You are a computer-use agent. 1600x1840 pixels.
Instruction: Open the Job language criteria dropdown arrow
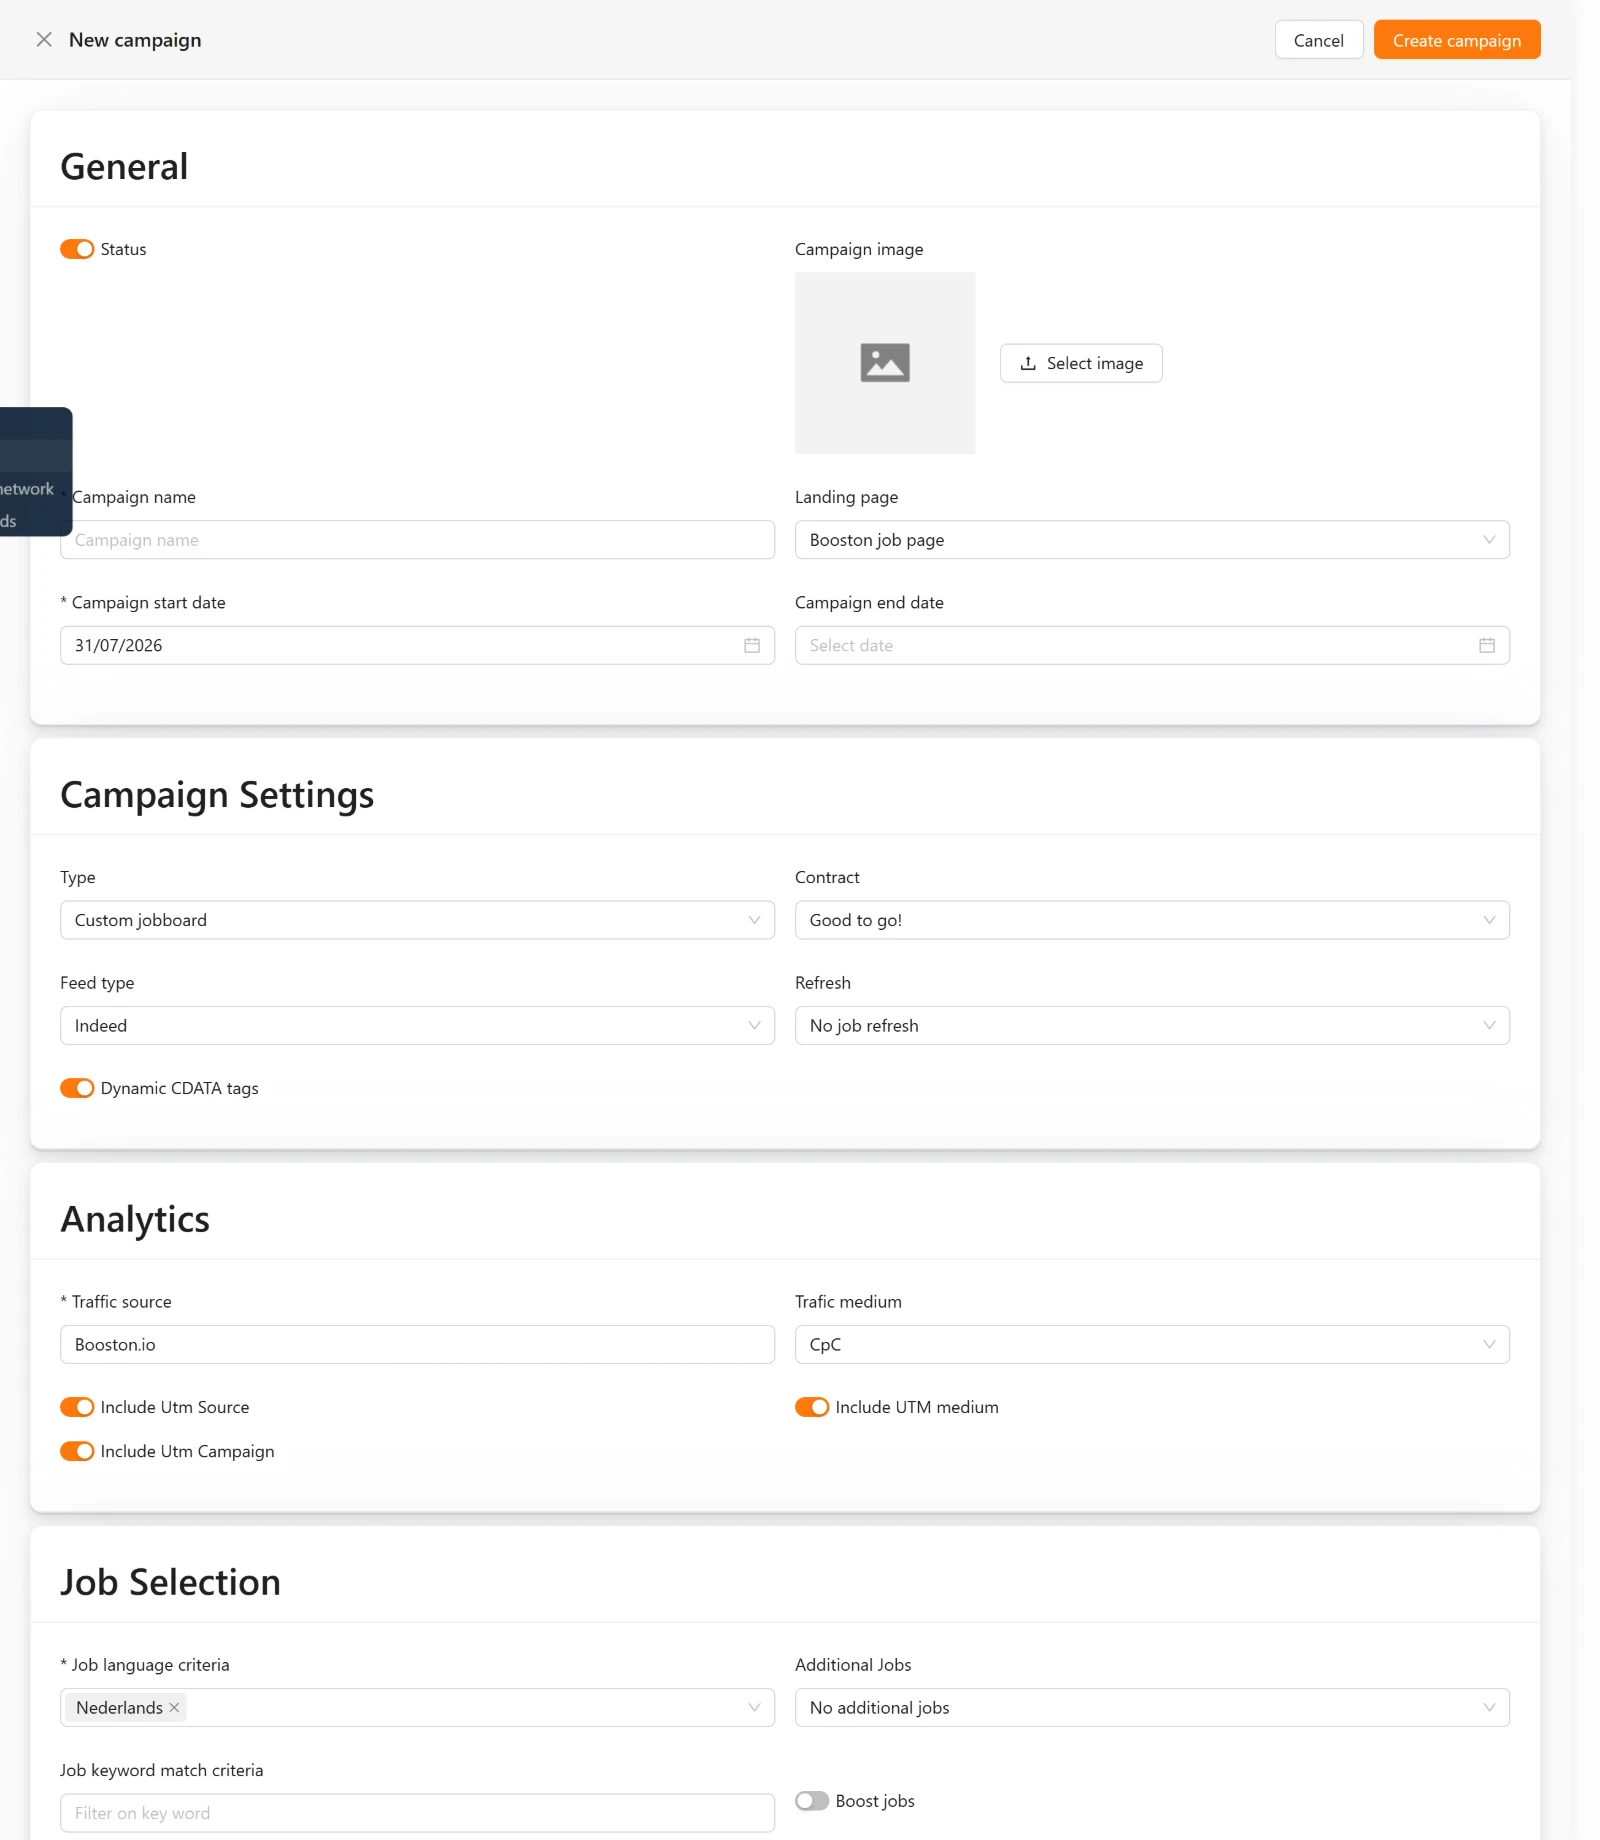click(x=754, y=1708)
